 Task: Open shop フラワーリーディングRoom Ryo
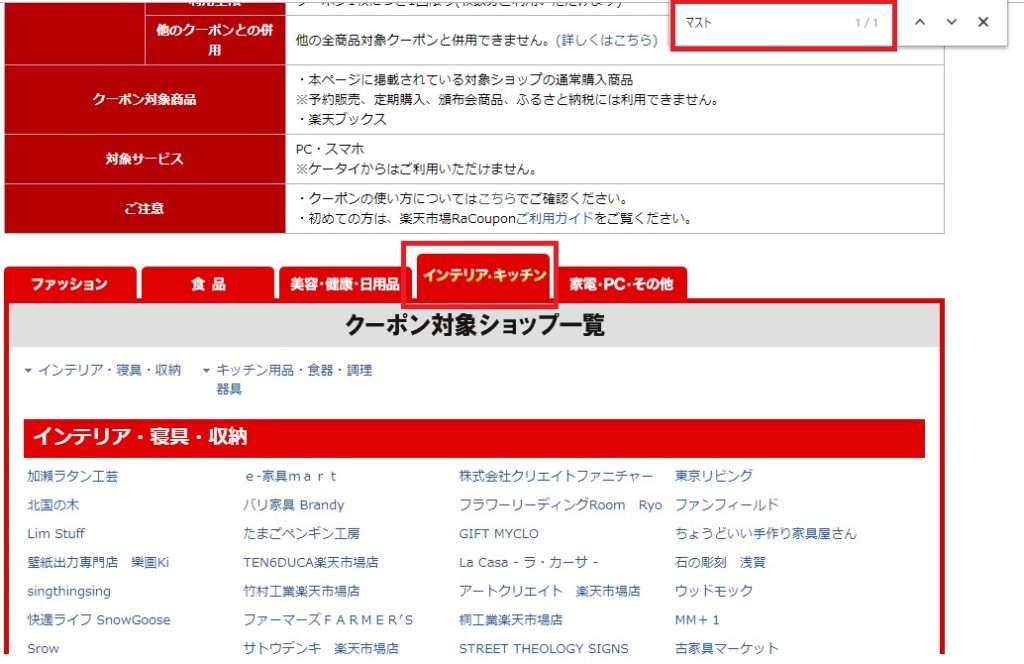pos(560,505)
